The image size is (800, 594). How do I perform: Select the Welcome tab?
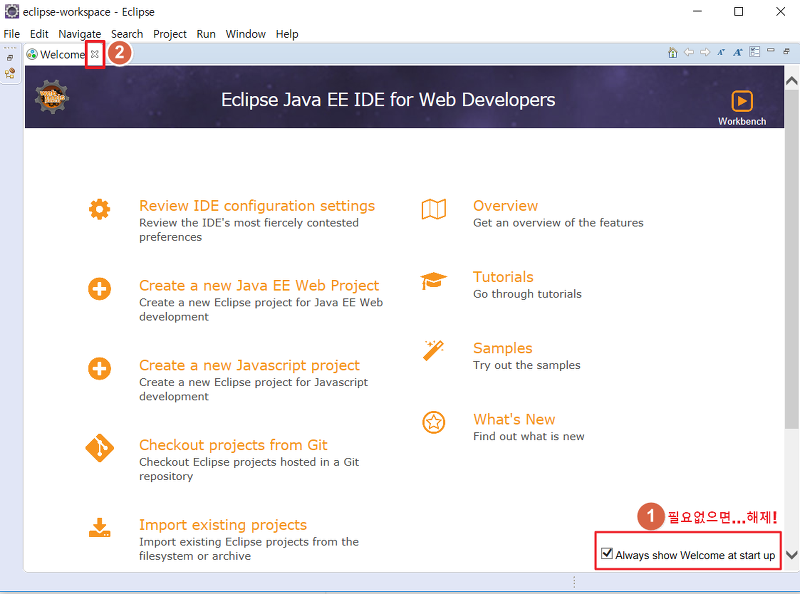pyautogui.click(x=62, y=54)
